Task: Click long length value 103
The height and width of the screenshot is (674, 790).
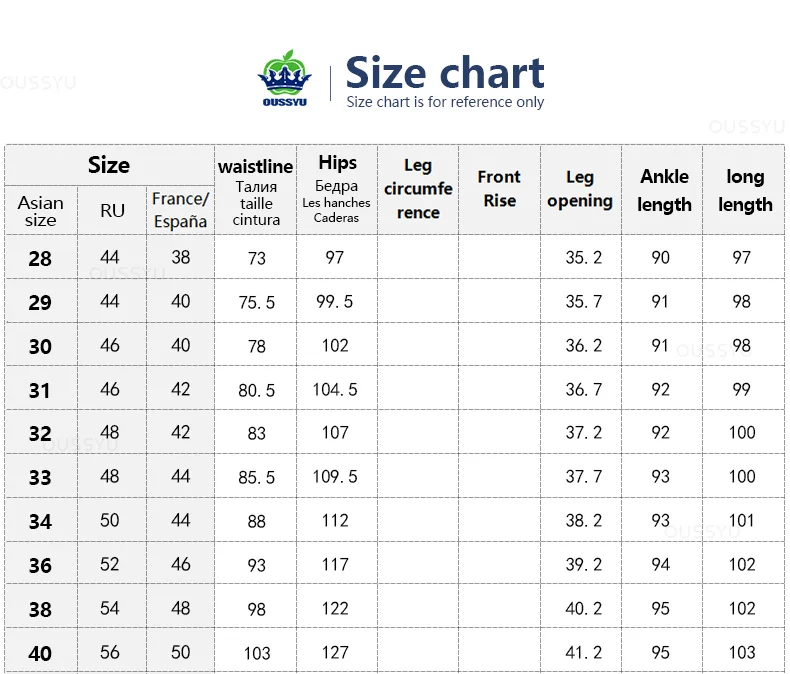Action: 742,652
